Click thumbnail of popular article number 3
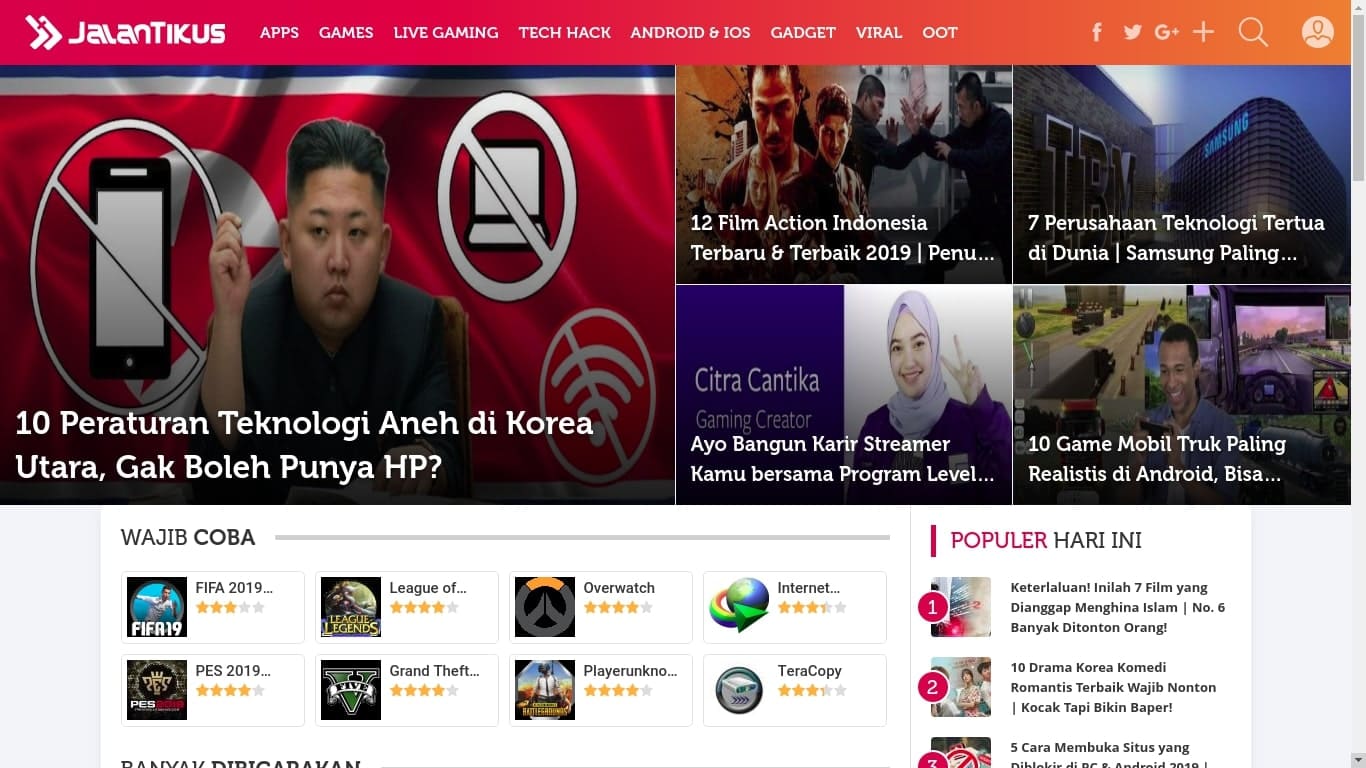 point(961,752)
